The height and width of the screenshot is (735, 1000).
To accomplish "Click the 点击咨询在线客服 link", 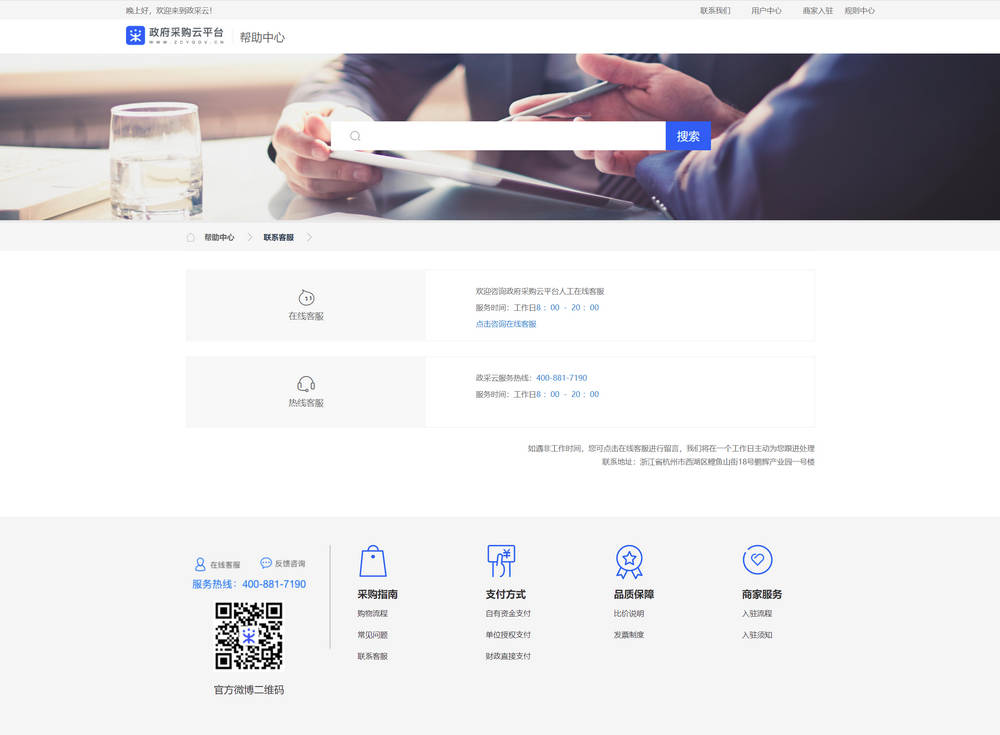I will point(506,324).
